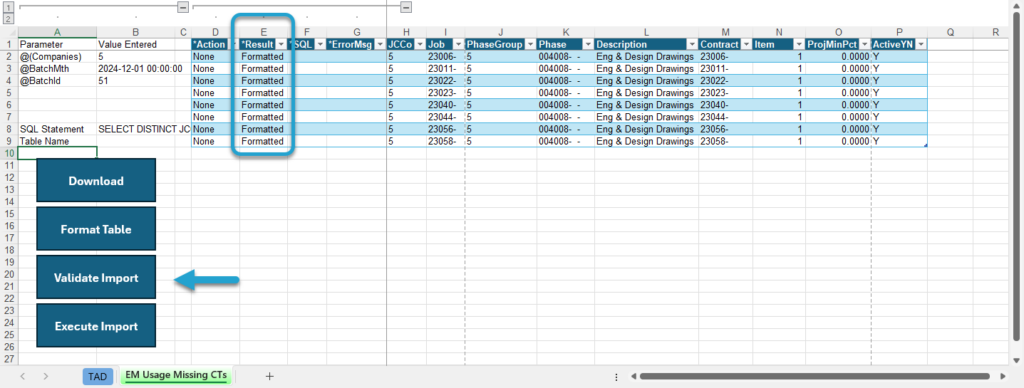Click the *Action header cell
Screen dimensions: 1024x388
coord(215,44)
